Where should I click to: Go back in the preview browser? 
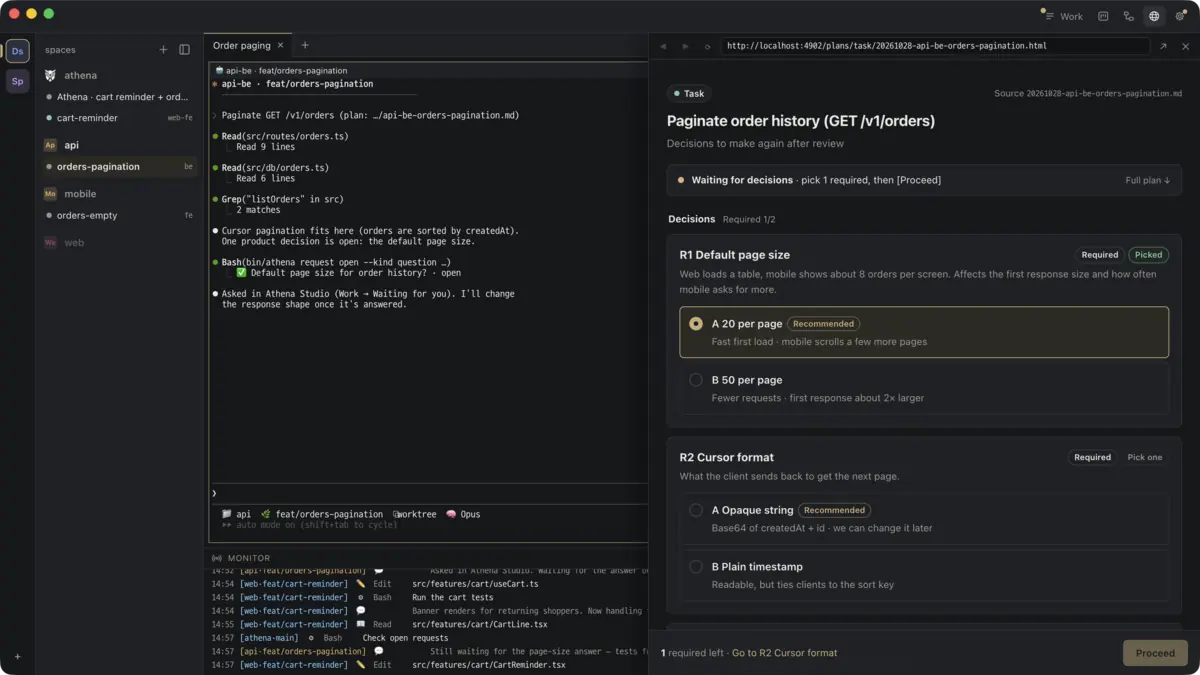click(663, 46)
